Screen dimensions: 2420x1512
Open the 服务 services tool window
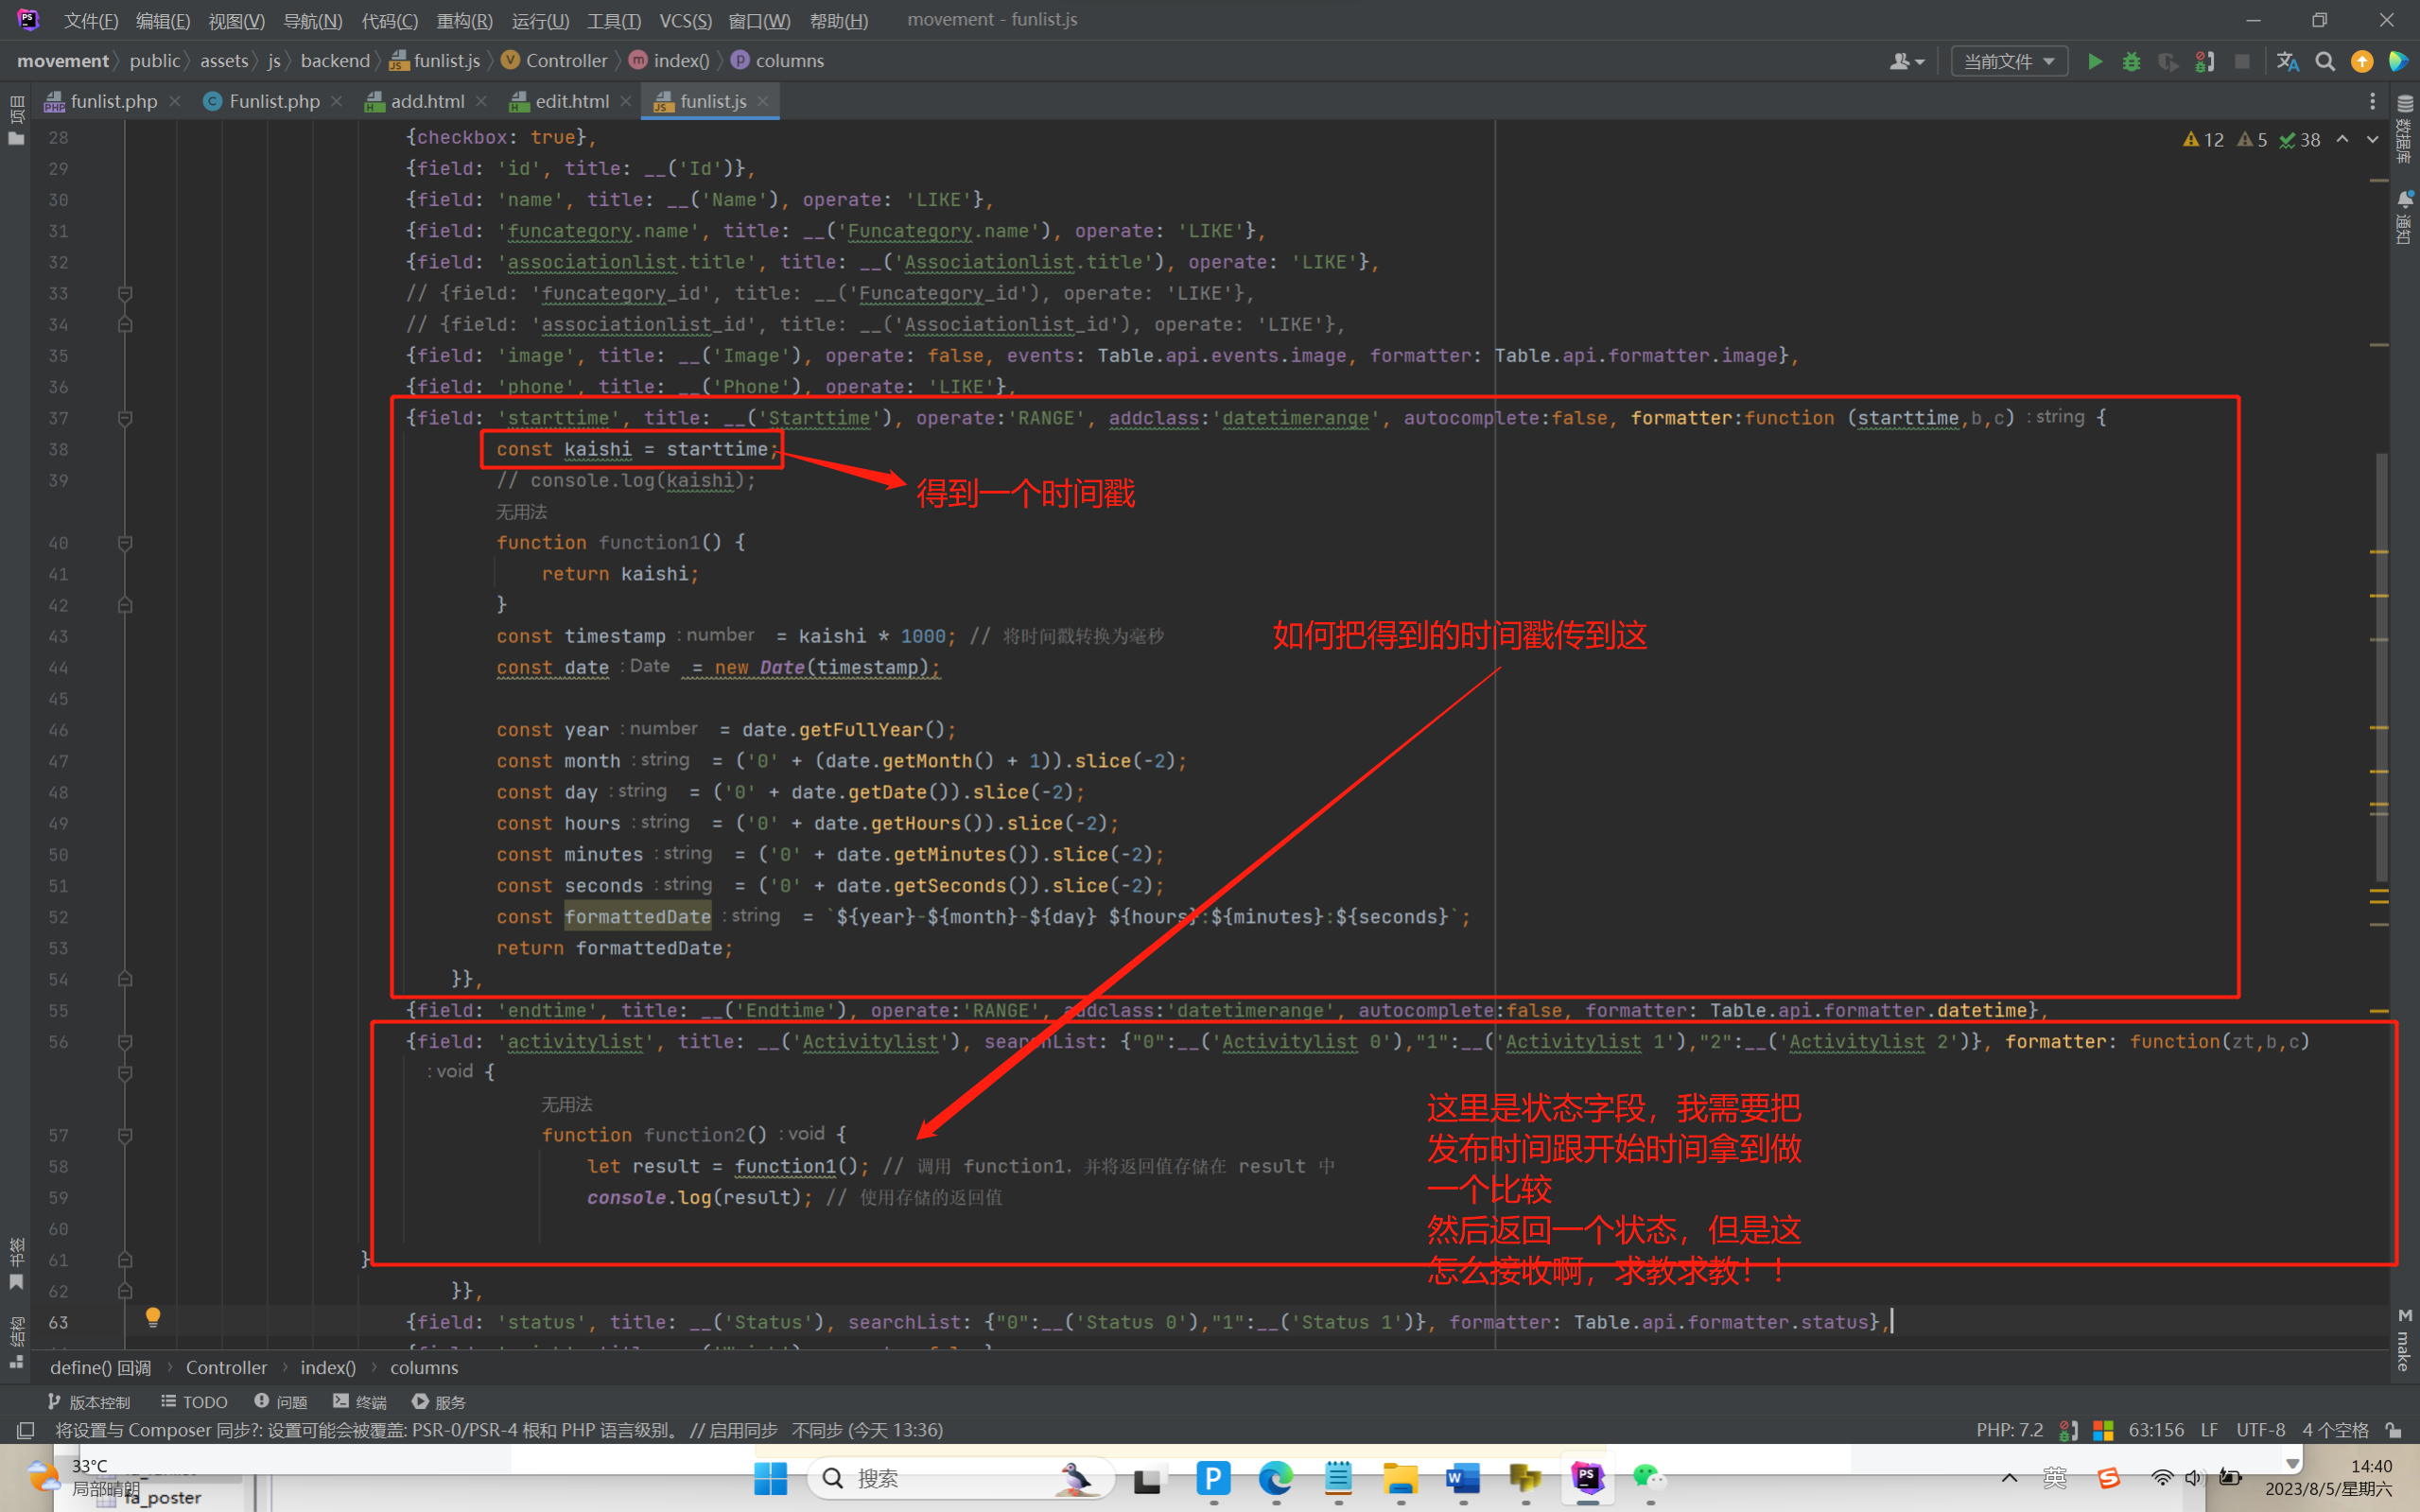[439, 1402]
